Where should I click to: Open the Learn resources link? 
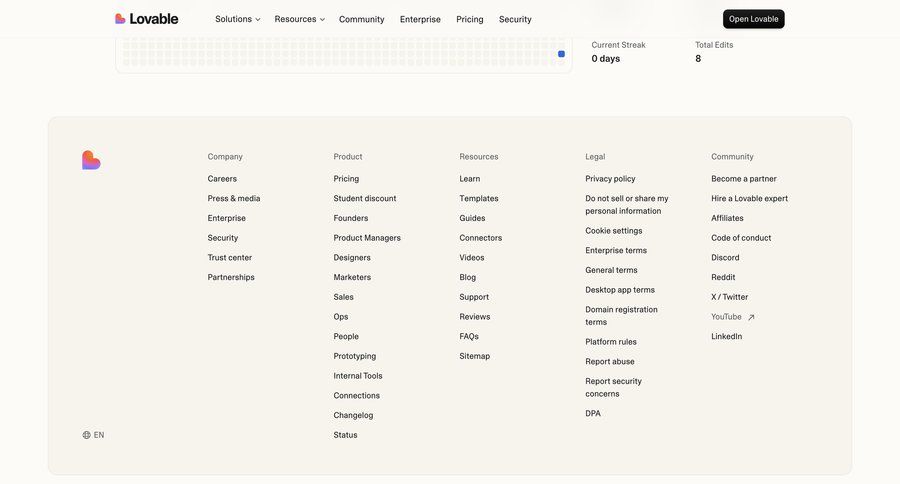coord(470,179)
